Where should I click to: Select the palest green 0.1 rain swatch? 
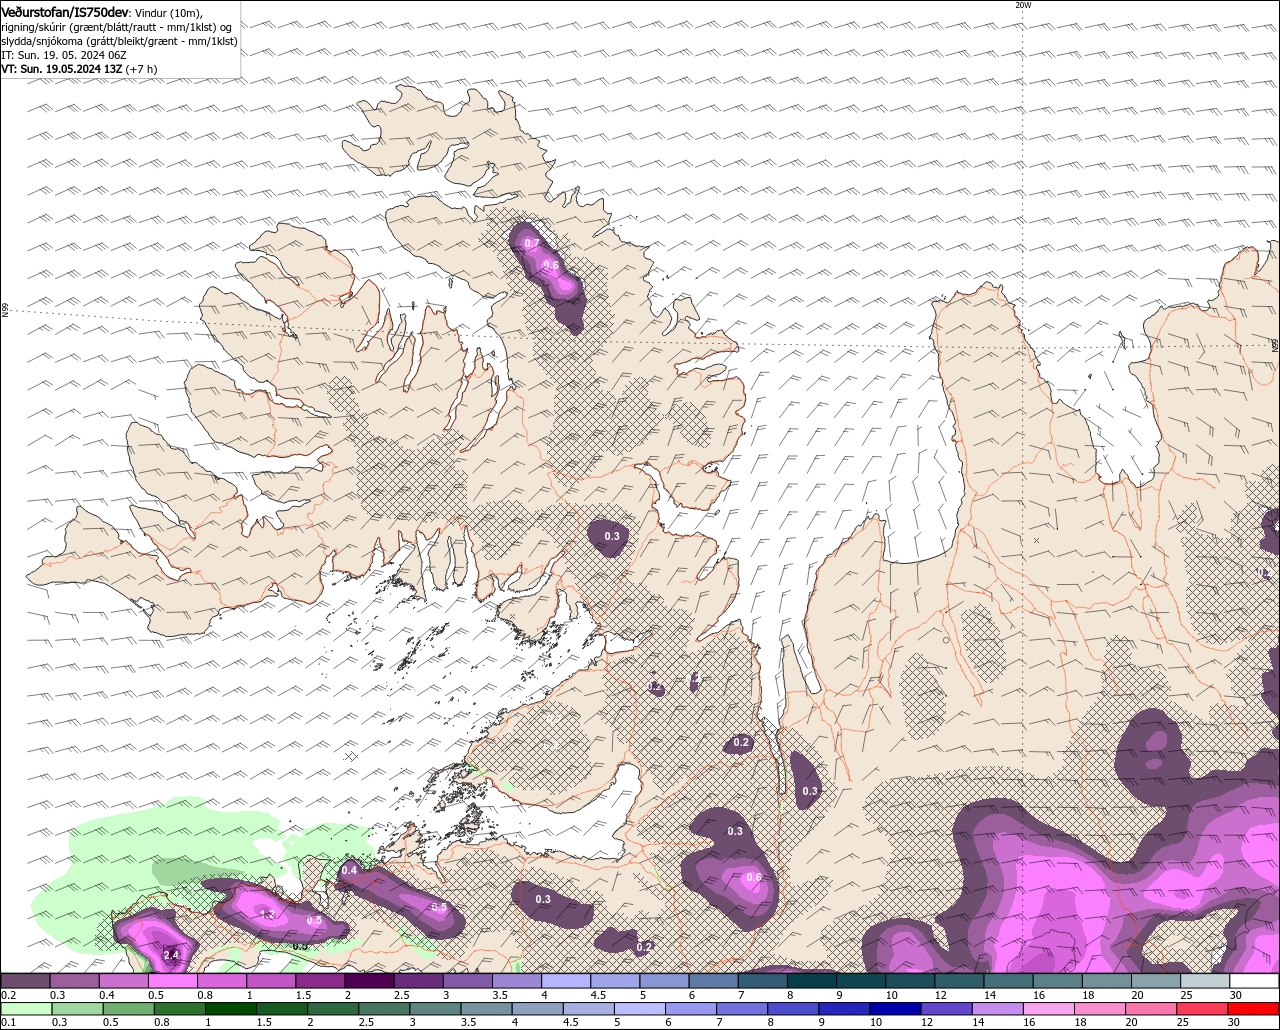point(26,1008)
